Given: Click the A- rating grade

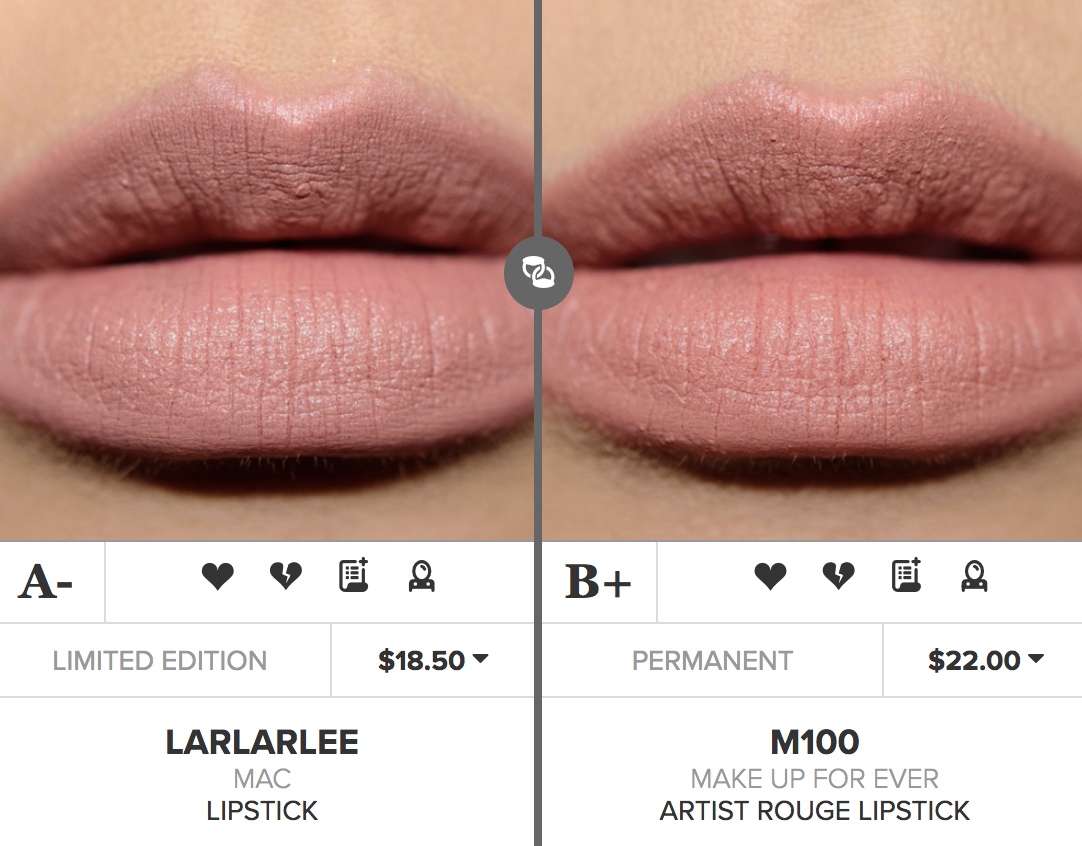Looking at the screenshot, I should (x=46, y=582).
